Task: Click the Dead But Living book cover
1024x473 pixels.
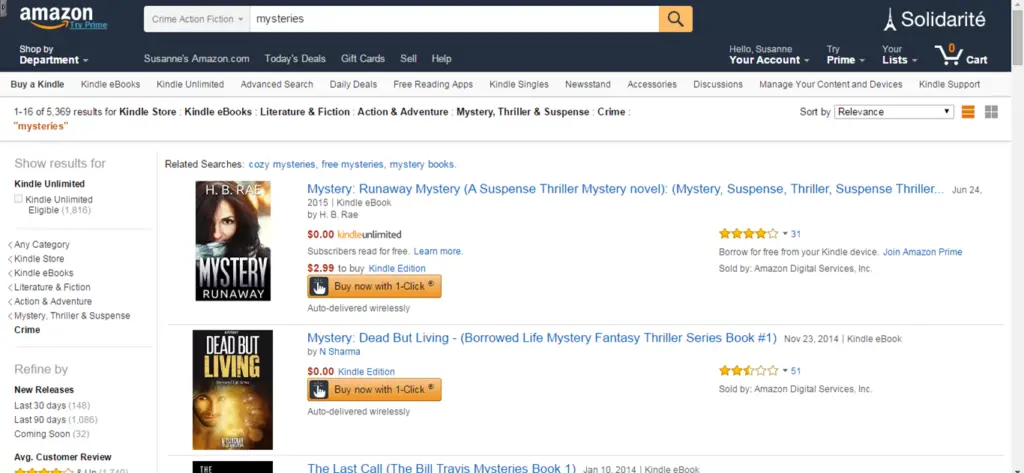Action: (x=232, y=390)
